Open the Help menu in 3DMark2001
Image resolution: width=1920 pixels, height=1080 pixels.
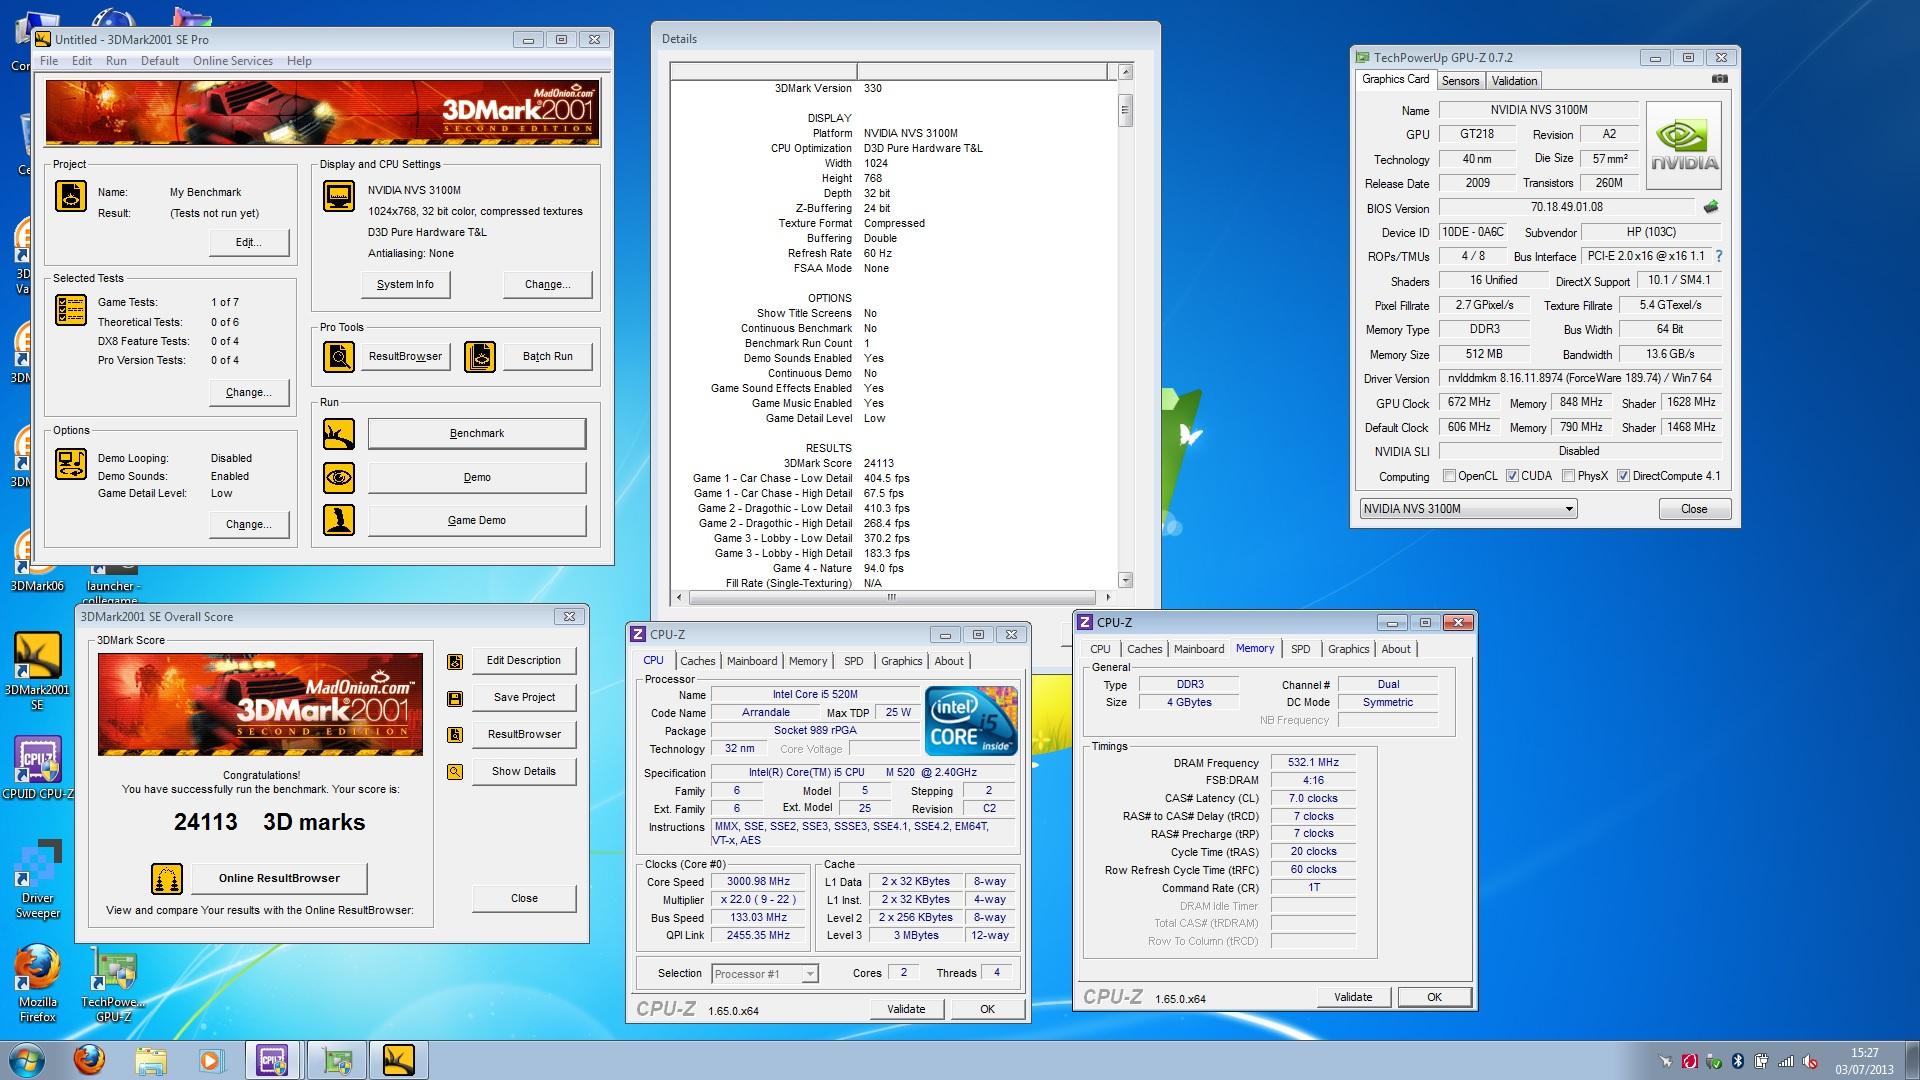click(x=299, y=61)
